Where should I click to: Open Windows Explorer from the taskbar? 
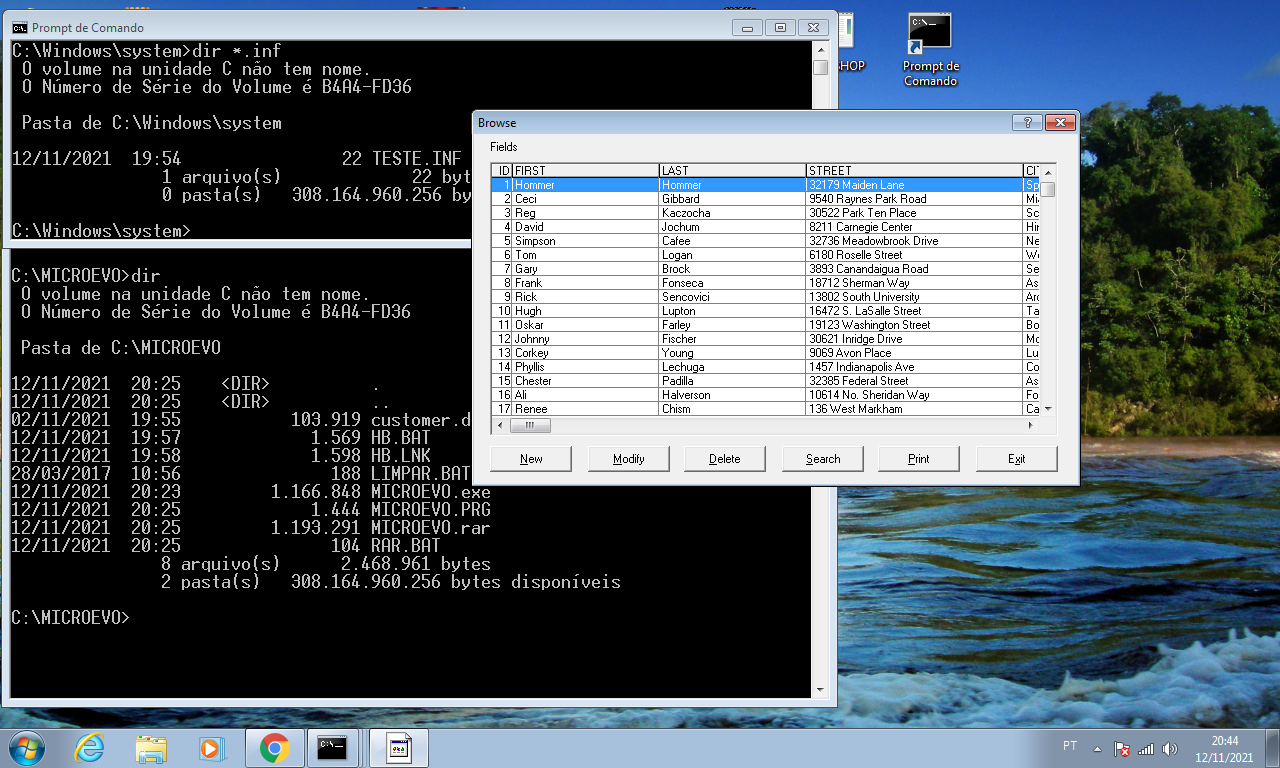pyautogui.click(x=151, y=747)
